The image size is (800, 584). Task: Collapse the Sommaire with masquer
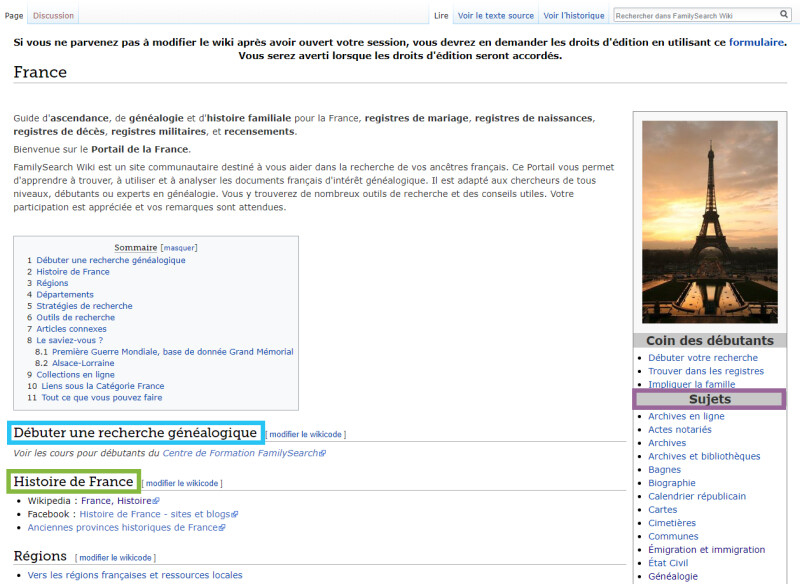[179, 248]
